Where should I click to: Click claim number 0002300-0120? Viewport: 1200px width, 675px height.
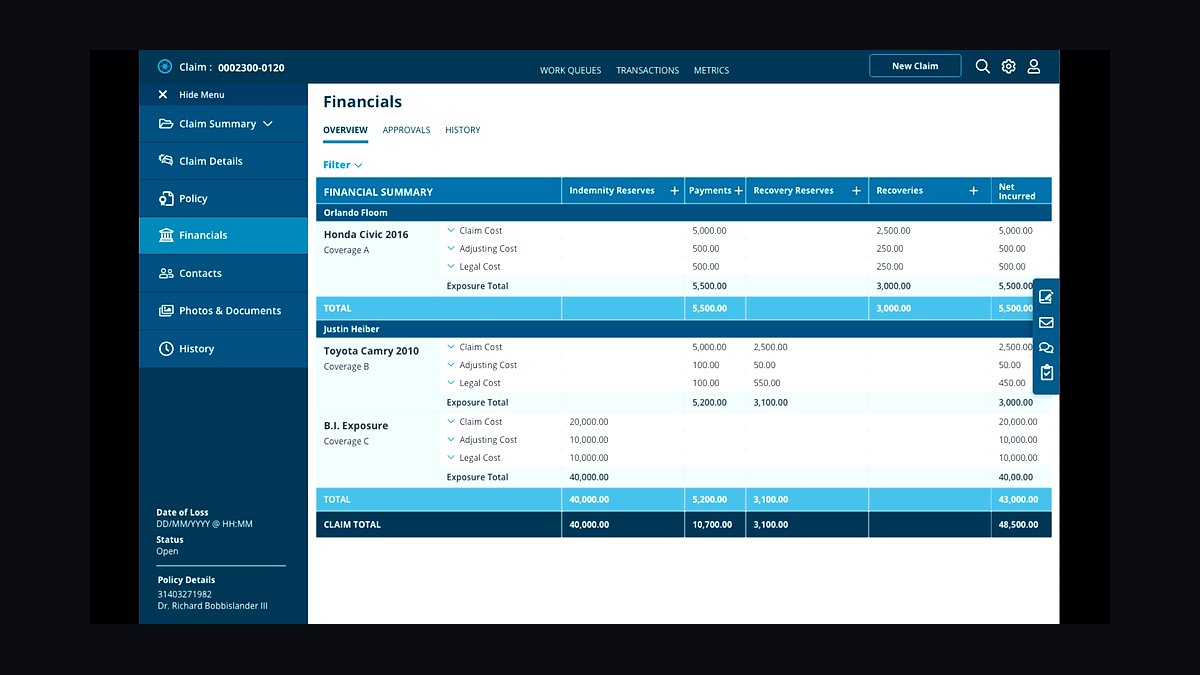tap(251, 68)
